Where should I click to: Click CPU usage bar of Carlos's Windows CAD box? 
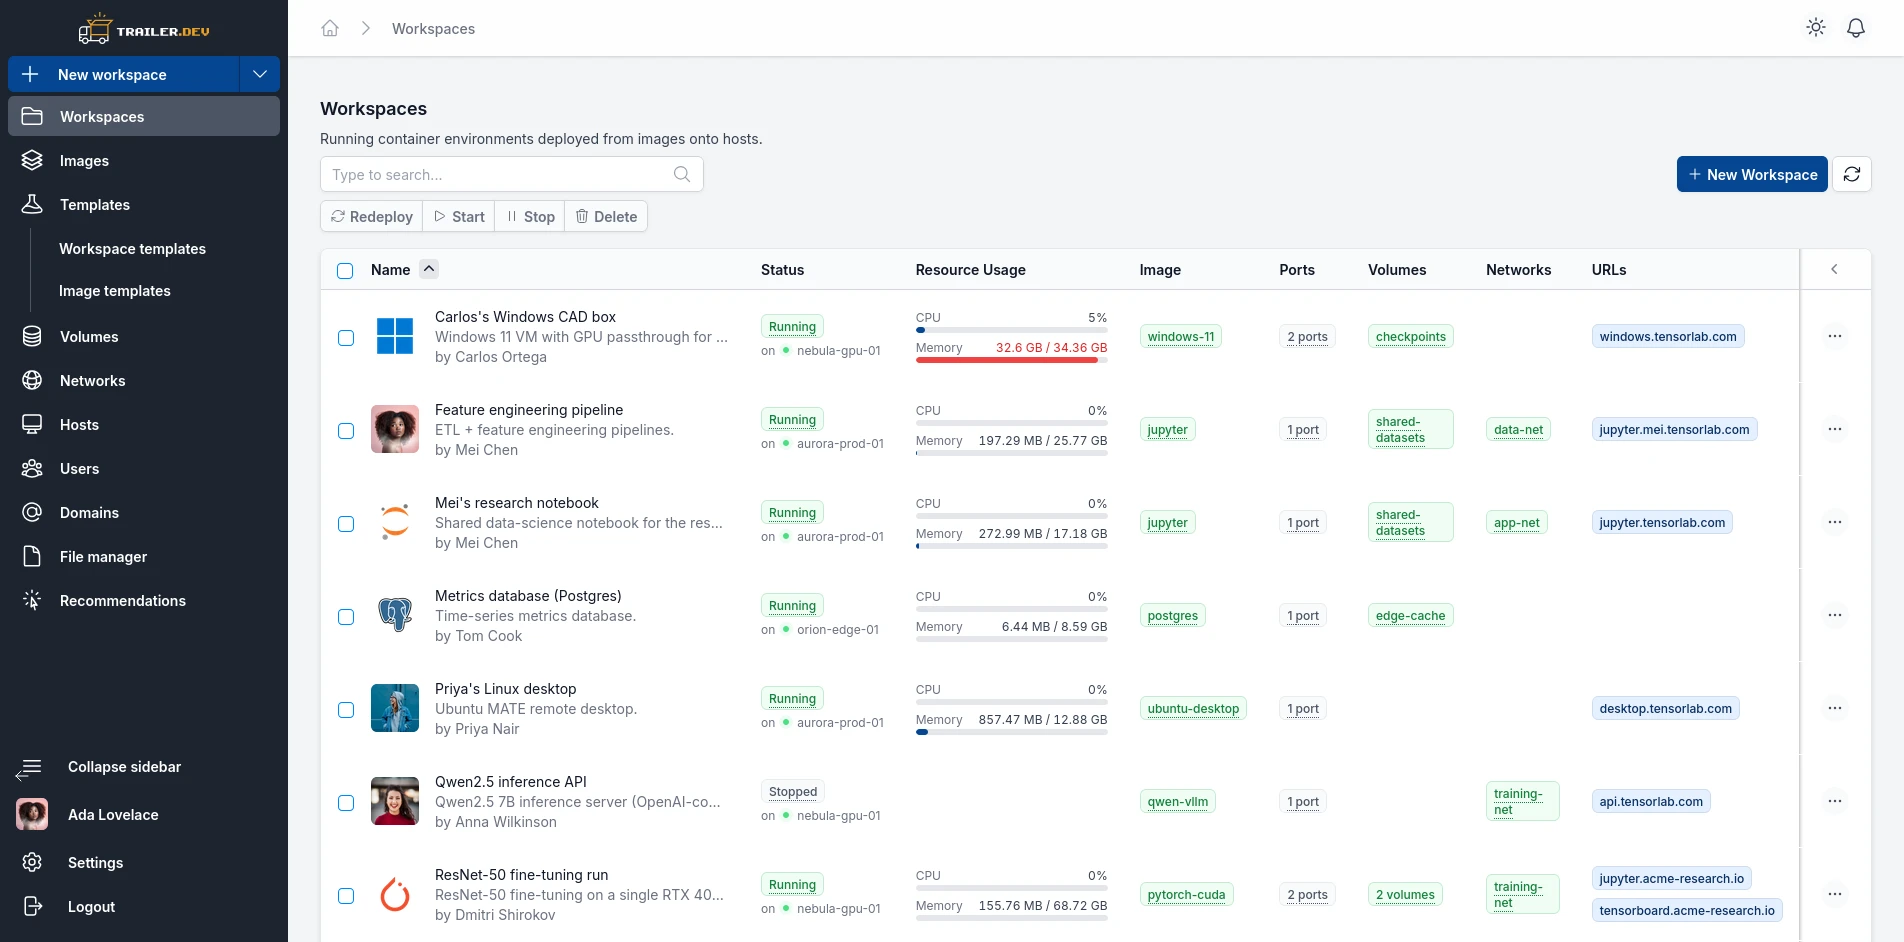click(1011, 330)
